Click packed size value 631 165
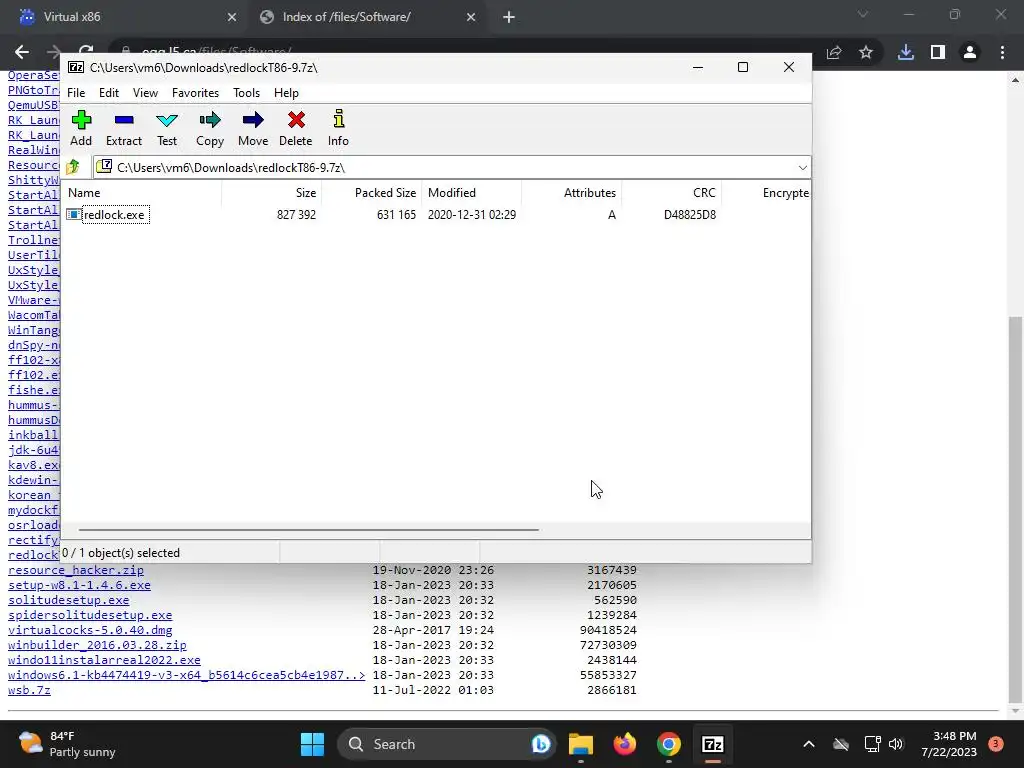Screen dimensions: 1024x768 [x=396, y=215]
